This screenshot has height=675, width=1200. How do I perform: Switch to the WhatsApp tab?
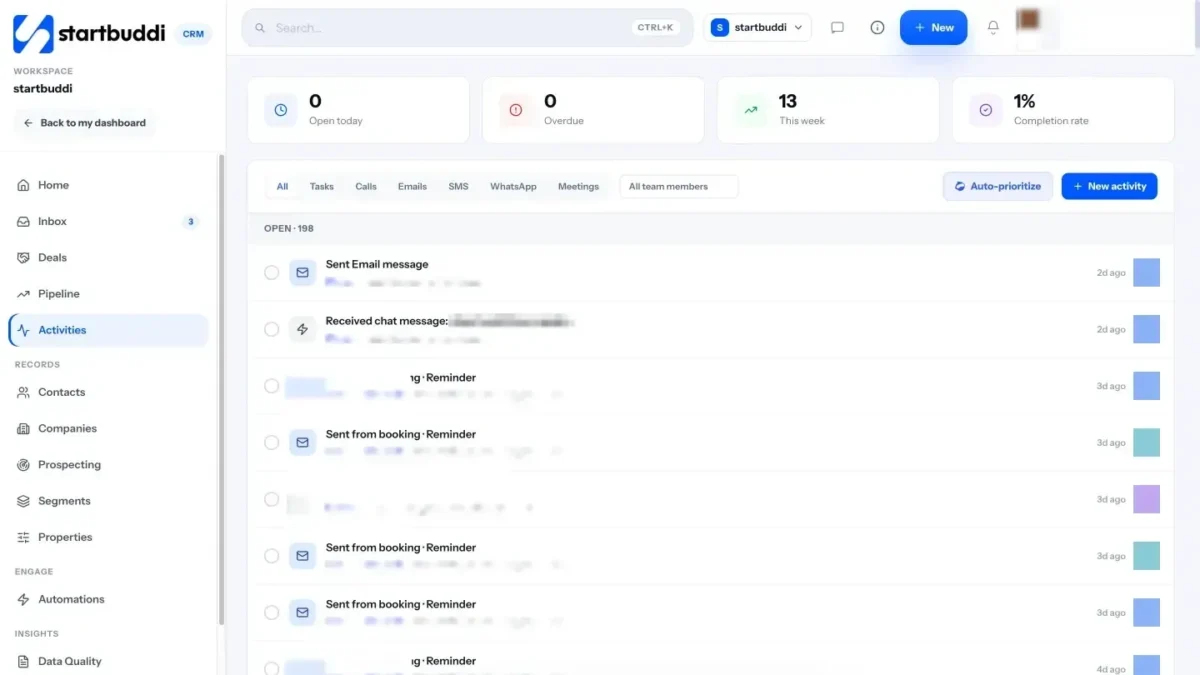(x=513, y=186)
